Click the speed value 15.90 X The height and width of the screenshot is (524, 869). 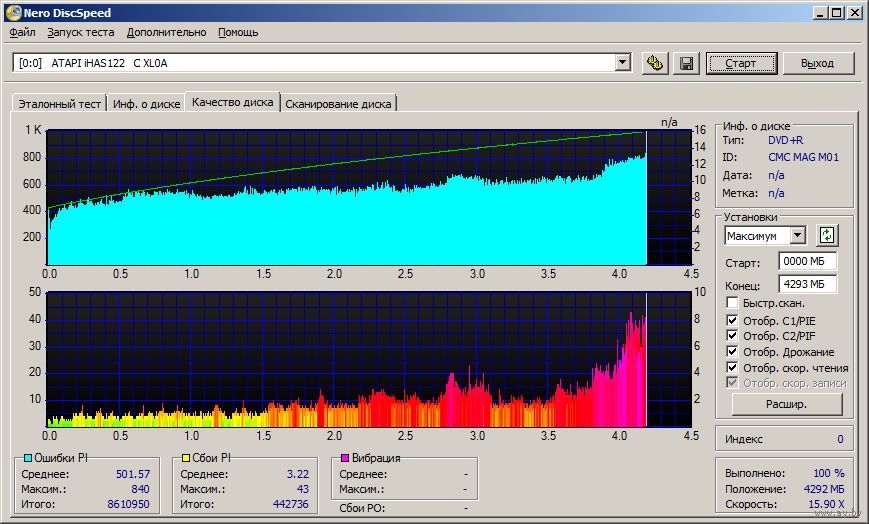tap(826, 504)
